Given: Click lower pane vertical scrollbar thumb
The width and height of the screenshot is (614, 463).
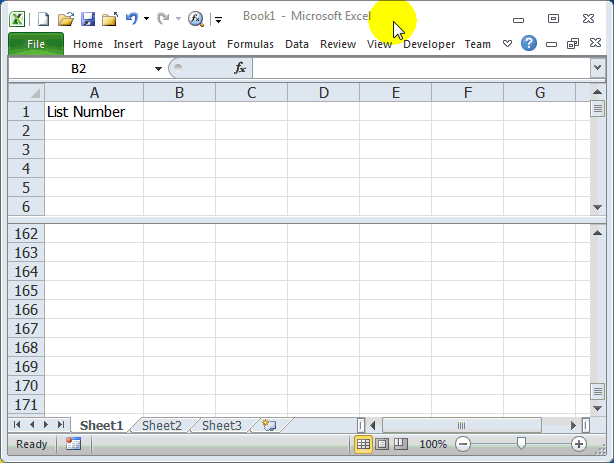Looking at the screenshot, I should click(x=597, y=391).
